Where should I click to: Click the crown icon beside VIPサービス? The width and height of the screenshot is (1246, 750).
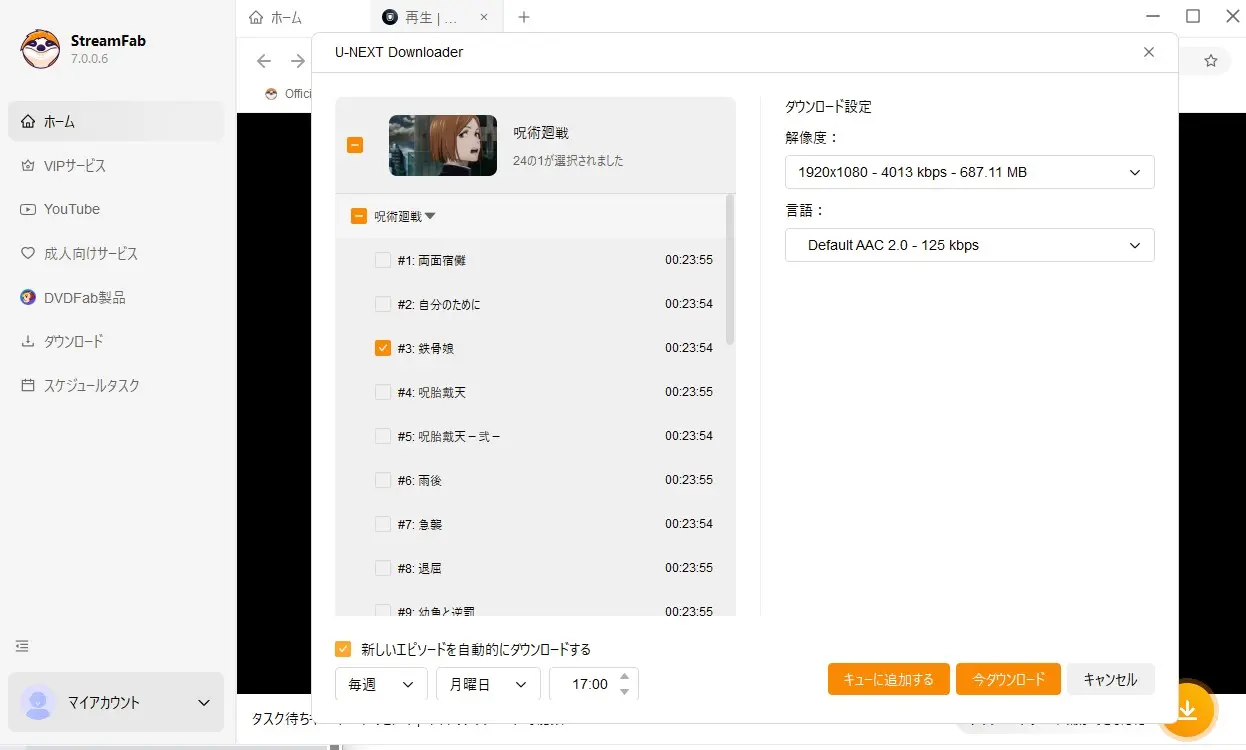pos(28,165)
